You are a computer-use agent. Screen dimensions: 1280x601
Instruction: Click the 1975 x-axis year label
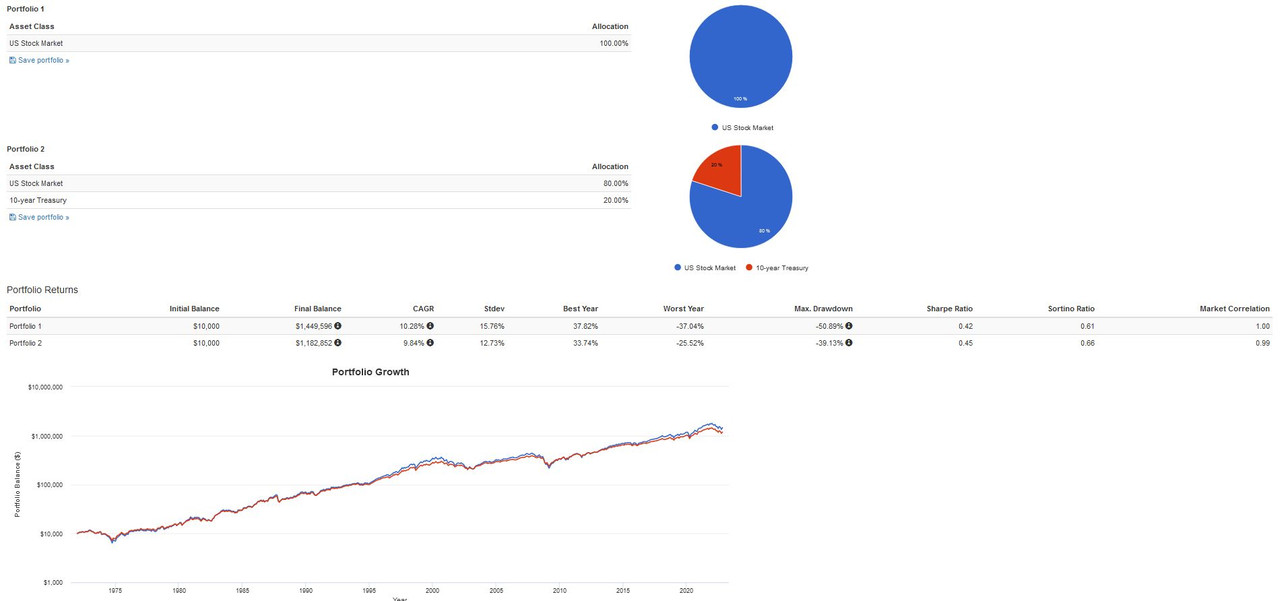[115, 591]
